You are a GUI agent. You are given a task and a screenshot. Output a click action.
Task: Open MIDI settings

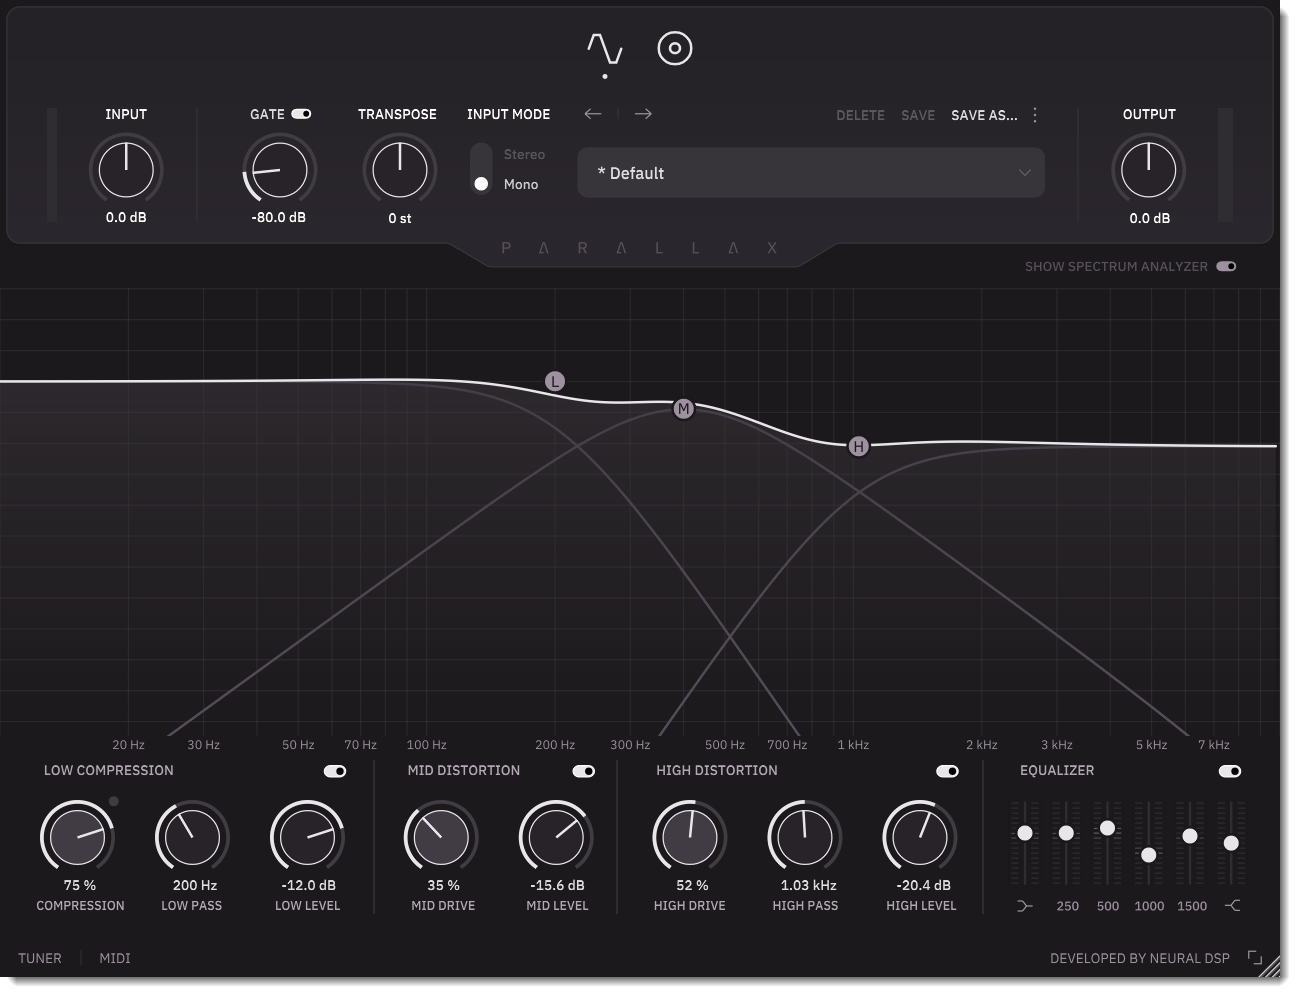point(115,958)
